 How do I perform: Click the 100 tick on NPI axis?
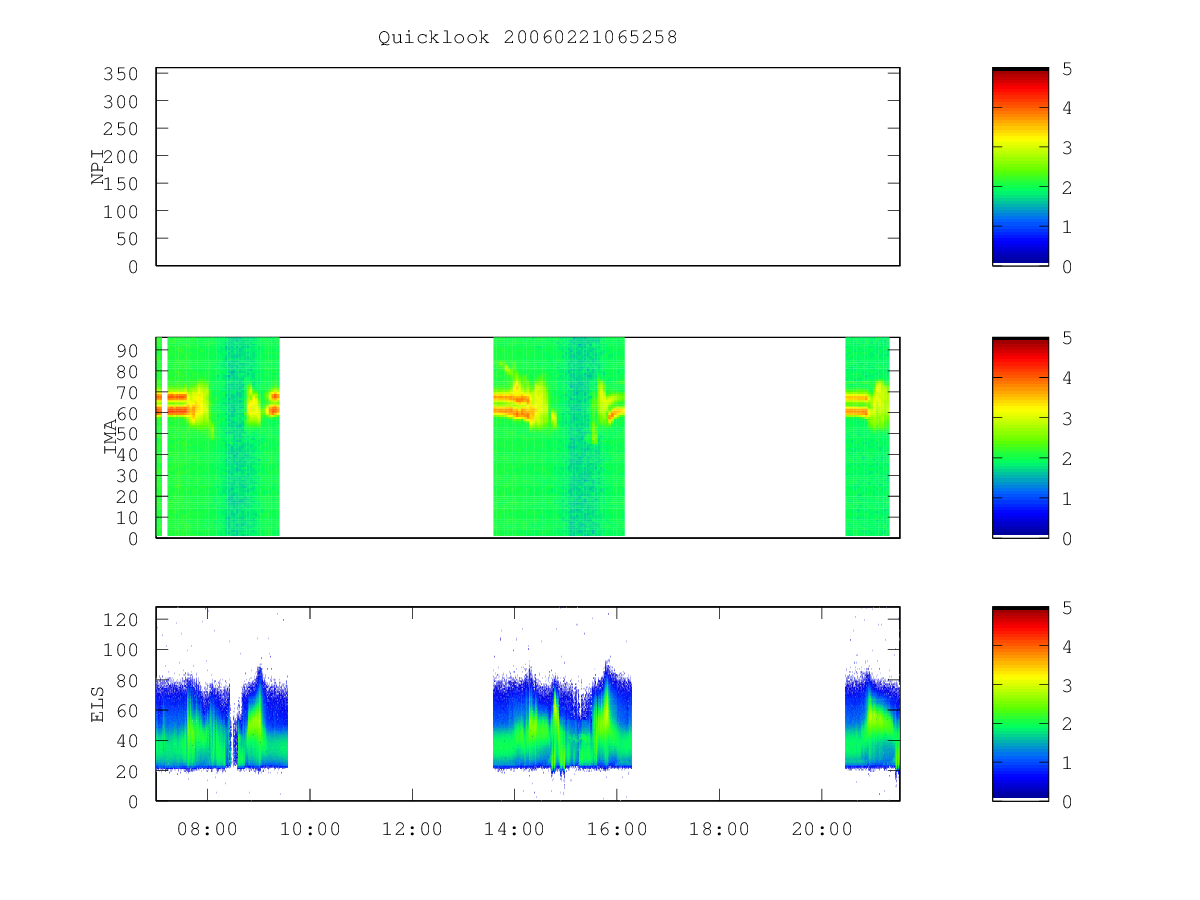(122, 211)
